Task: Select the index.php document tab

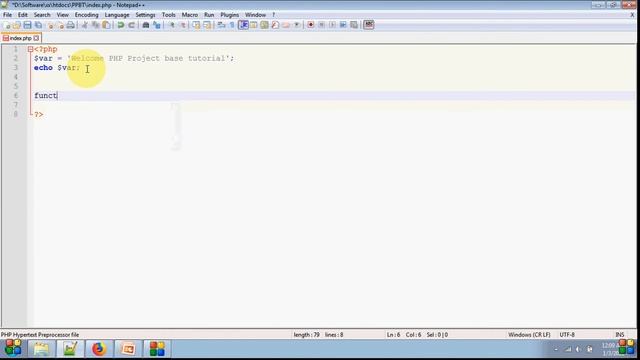Action: 20,38
